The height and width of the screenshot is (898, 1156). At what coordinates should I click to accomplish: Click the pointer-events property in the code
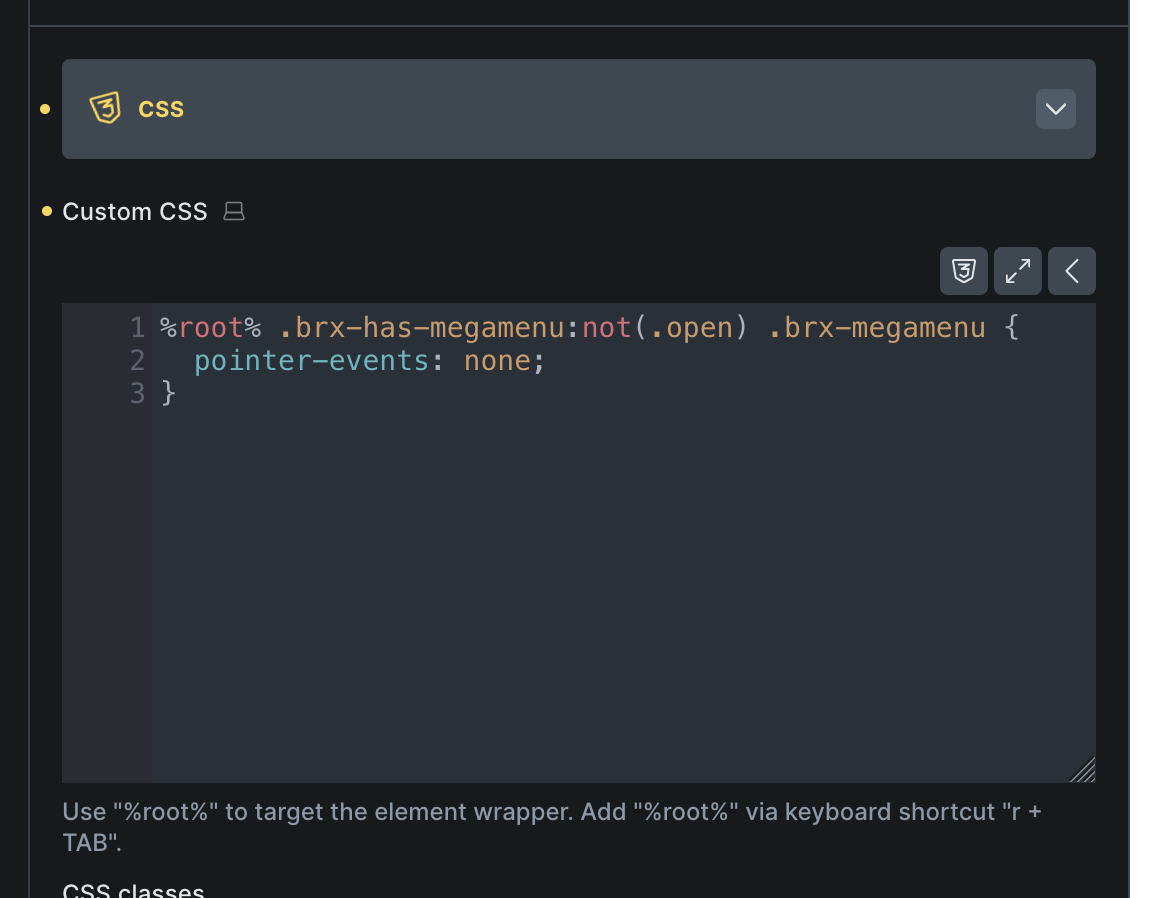(311, 361)
